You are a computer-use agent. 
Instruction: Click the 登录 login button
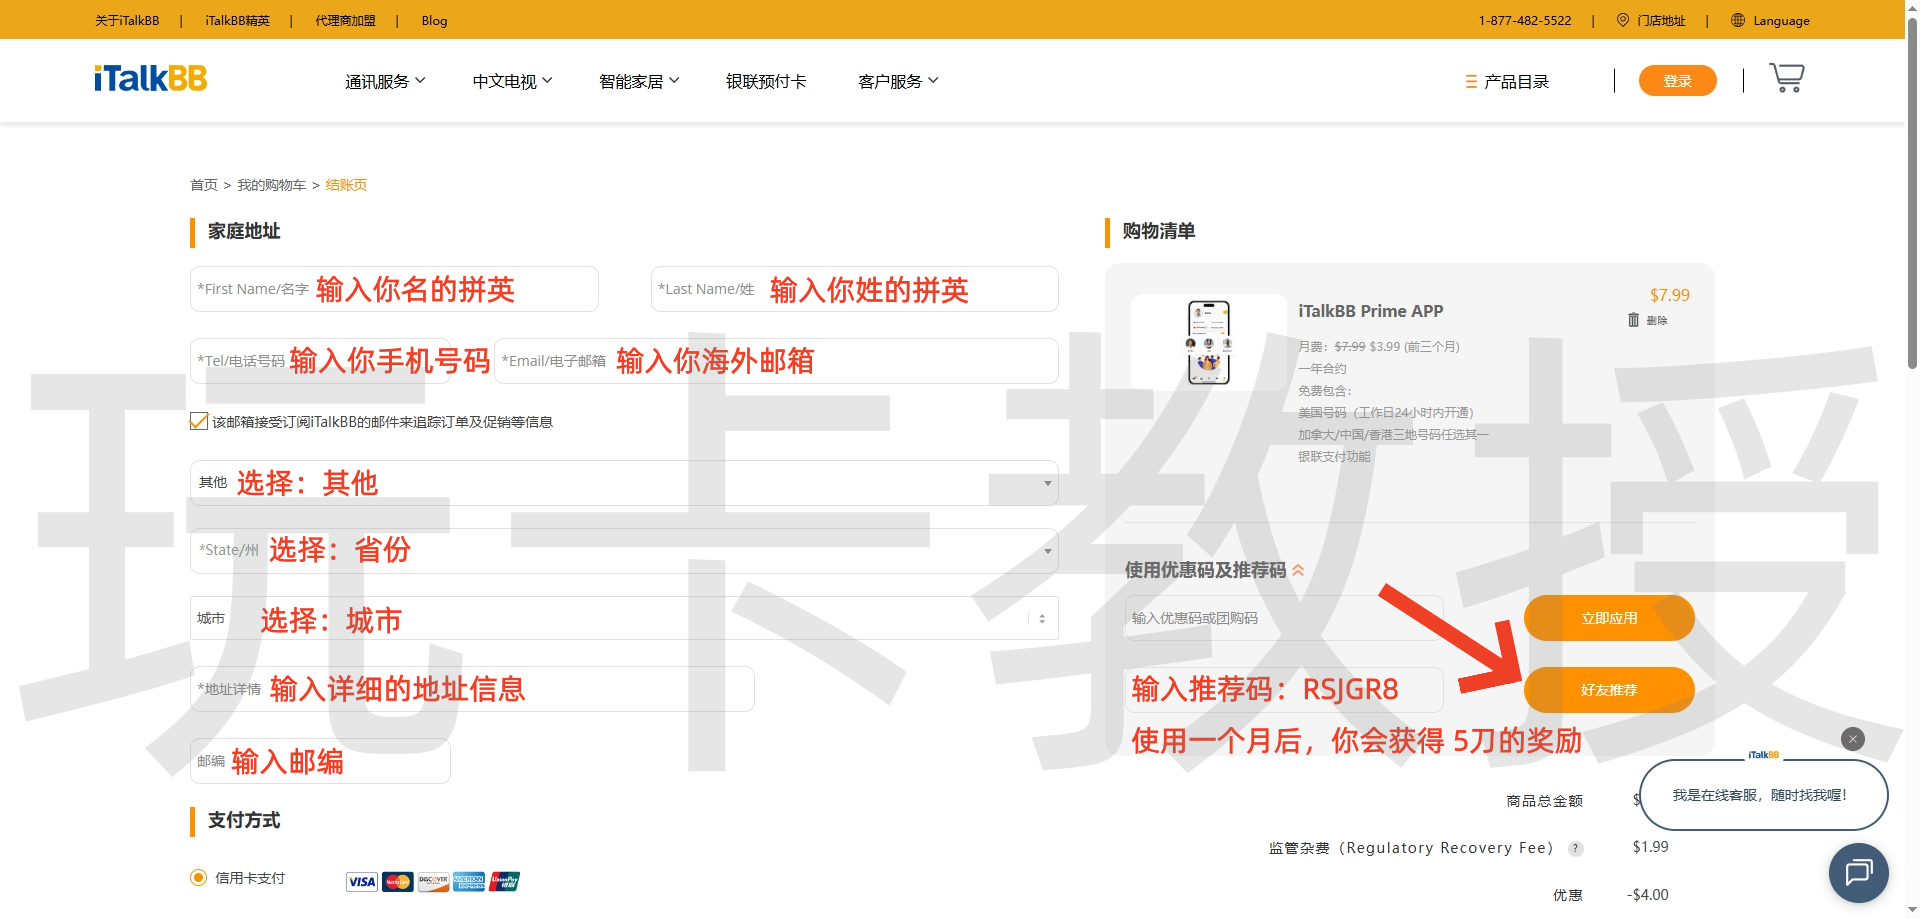point(1677,81)
